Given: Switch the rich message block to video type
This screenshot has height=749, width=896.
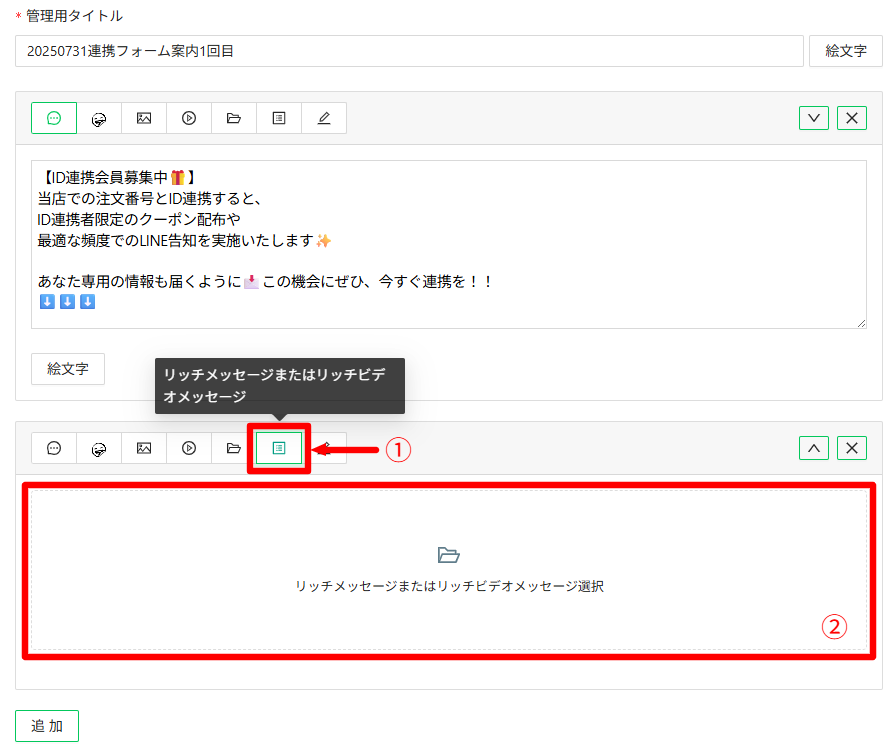Looking at the screenshot, I should coord(189,448).
